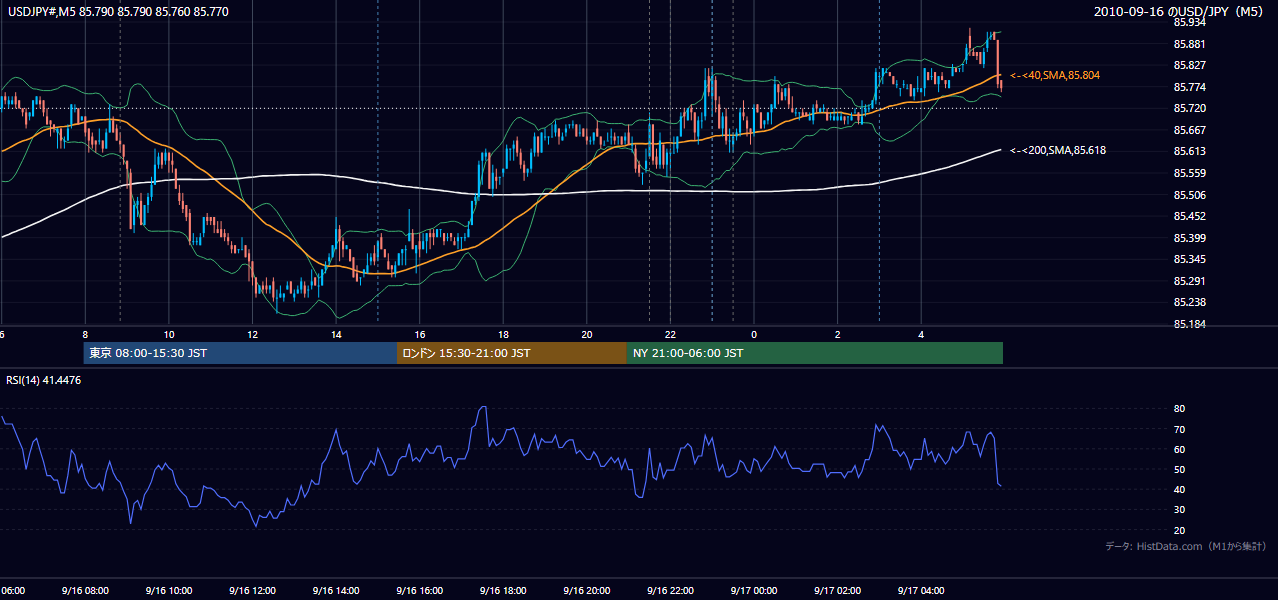
Task: Click price axis value 85.881
Action: pyautogui.click(x=1190, y=44)
